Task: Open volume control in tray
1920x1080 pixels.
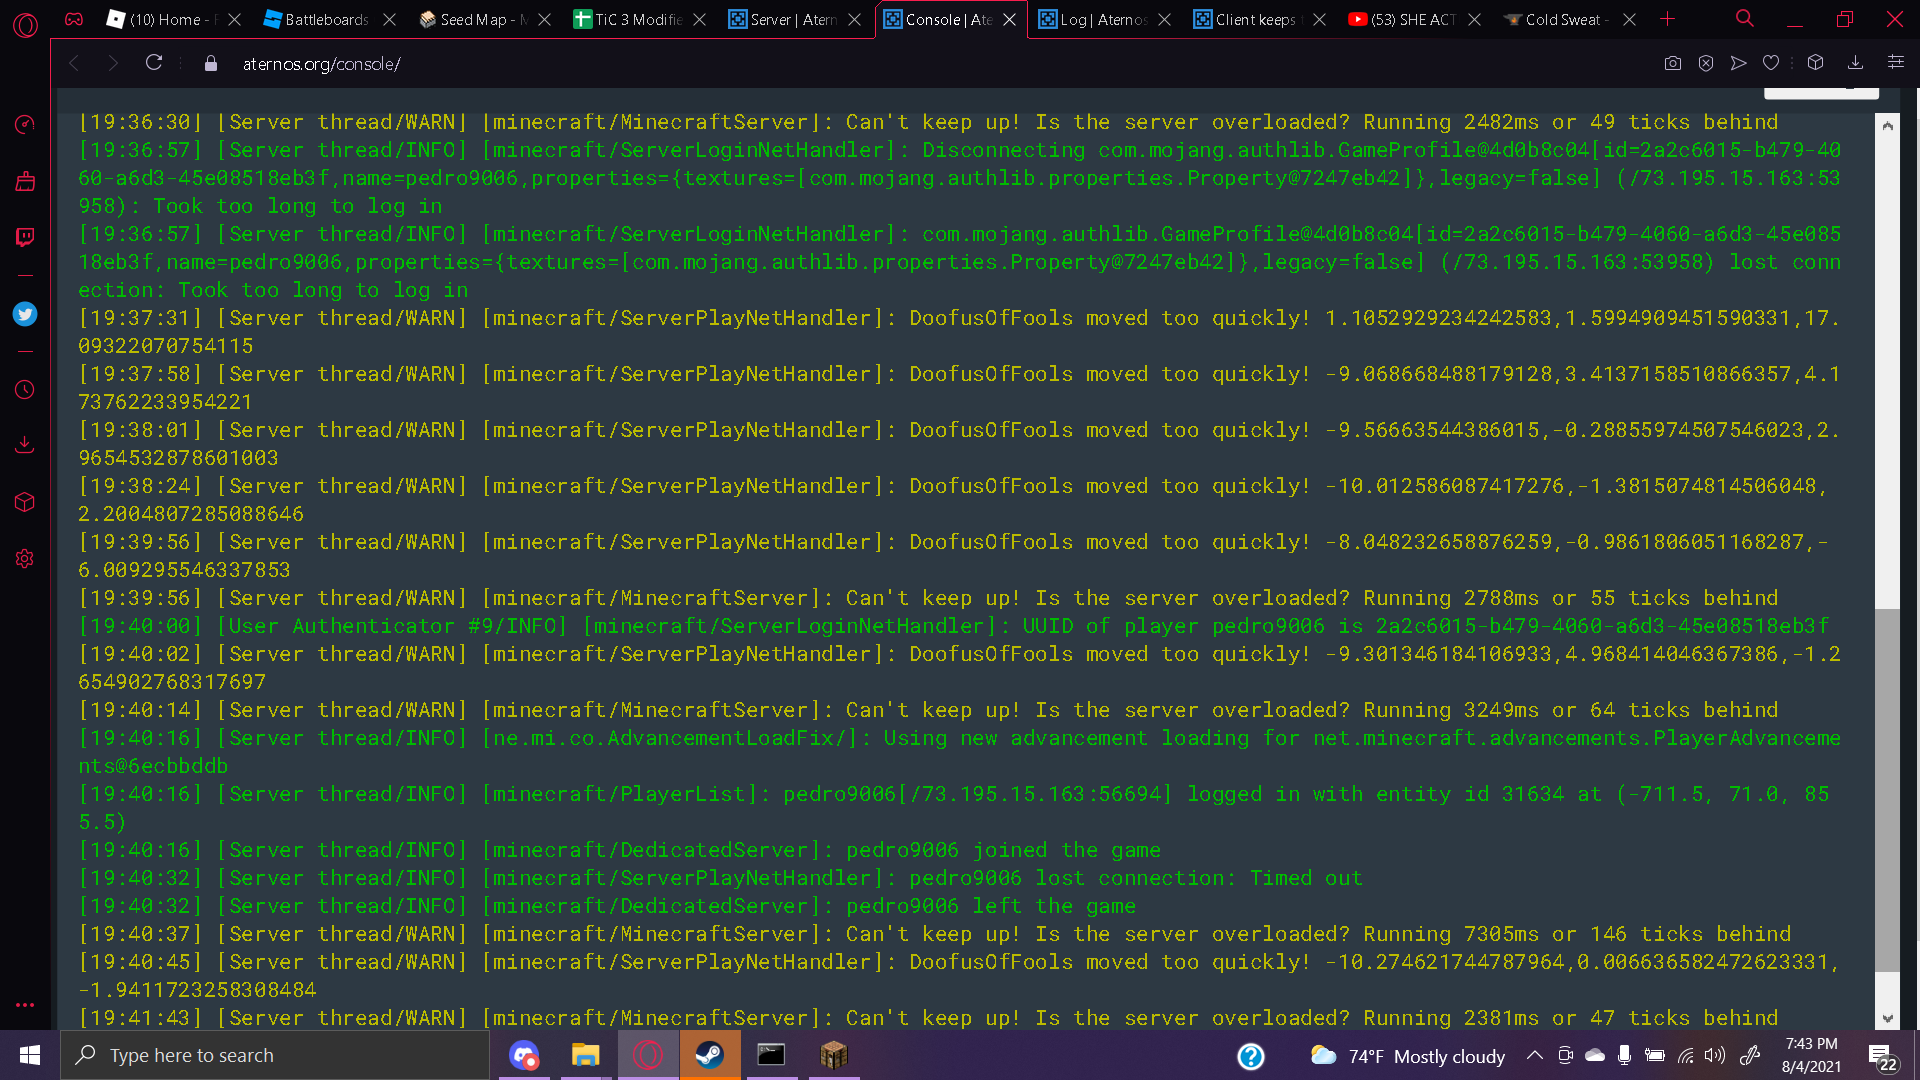Action: click(x=1715, y=1055)
